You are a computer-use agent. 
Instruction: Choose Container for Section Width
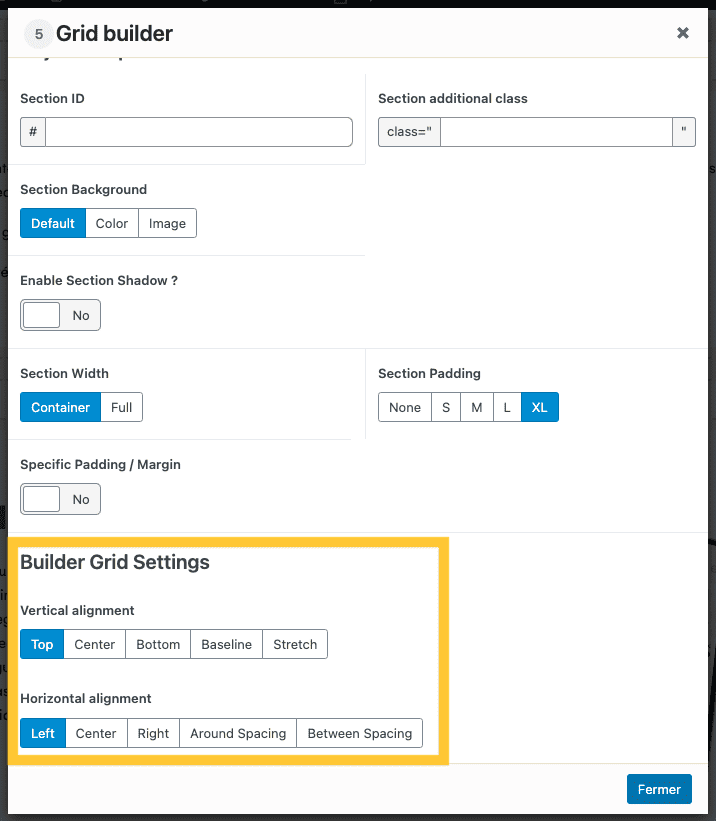point(60,407)
